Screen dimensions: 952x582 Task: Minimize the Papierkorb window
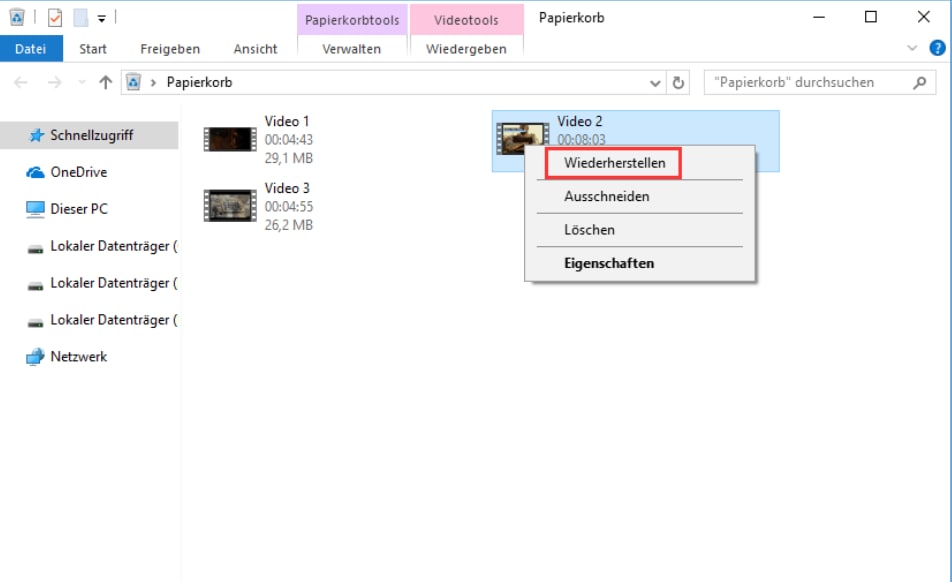[x=819, y=17]
